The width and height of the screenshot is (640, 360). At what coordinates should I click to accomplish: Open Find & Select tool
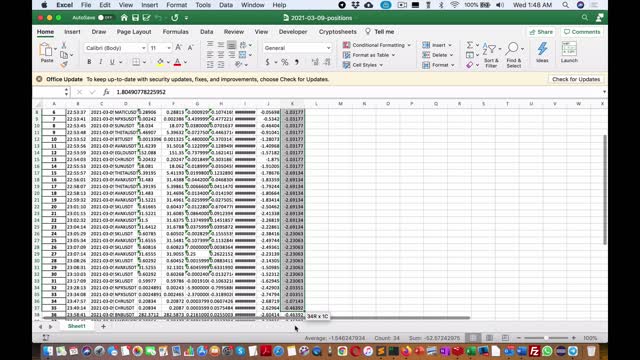(x=513, y=55)
